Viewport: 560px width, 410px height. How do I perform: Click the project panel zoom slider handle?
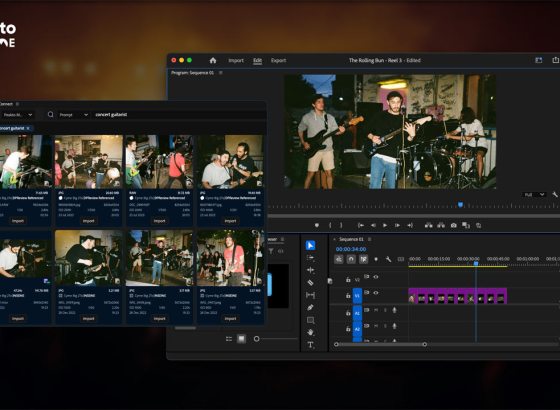tap(256, 339)
